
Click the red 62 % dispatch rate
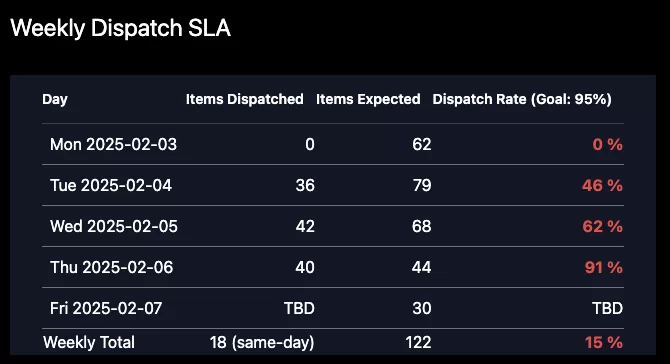602,226
